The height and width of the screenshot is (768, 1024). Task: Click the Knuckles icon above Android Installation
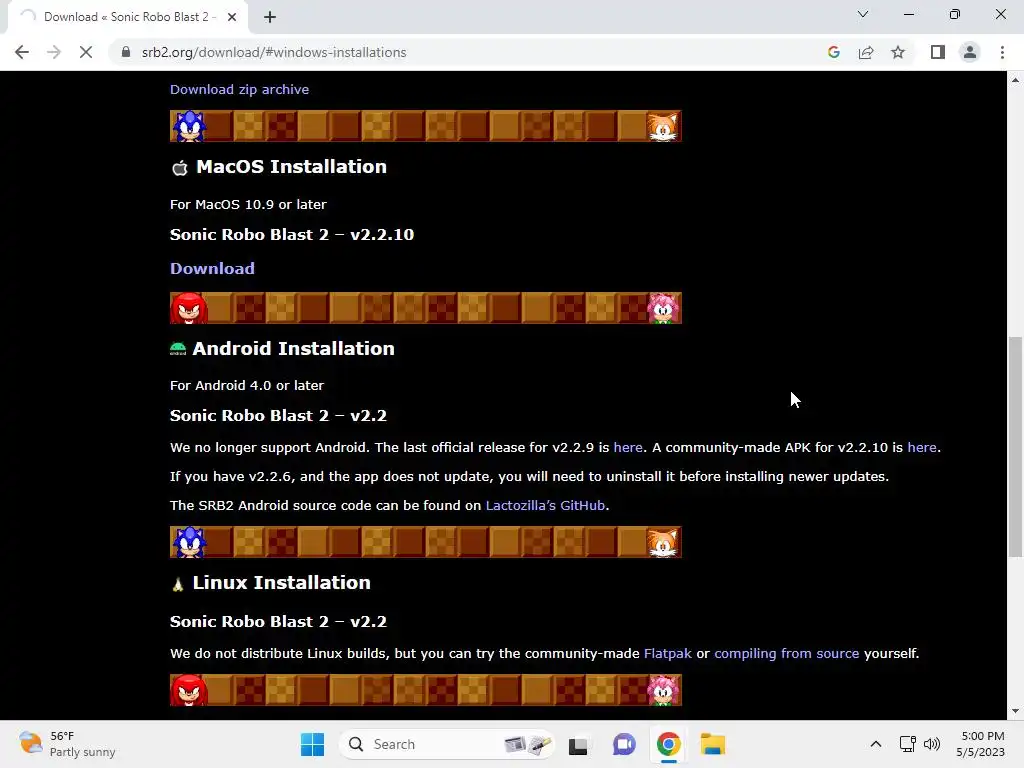point(189,308)
